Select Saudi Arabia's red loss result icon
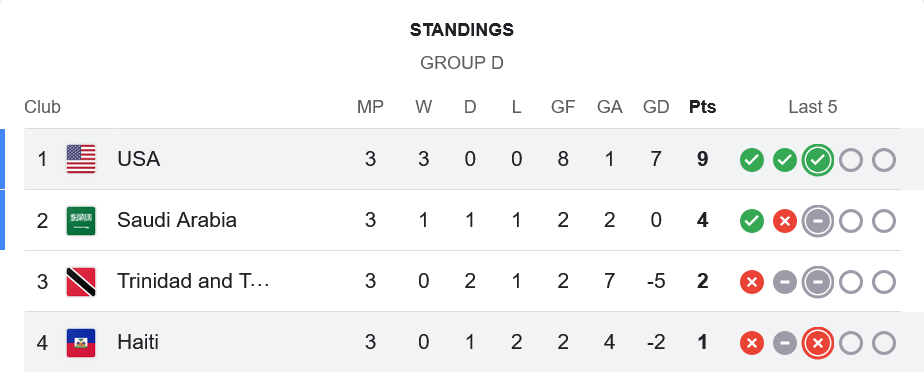This screenshot has height=390, width=924. click(x=784, y=221)
